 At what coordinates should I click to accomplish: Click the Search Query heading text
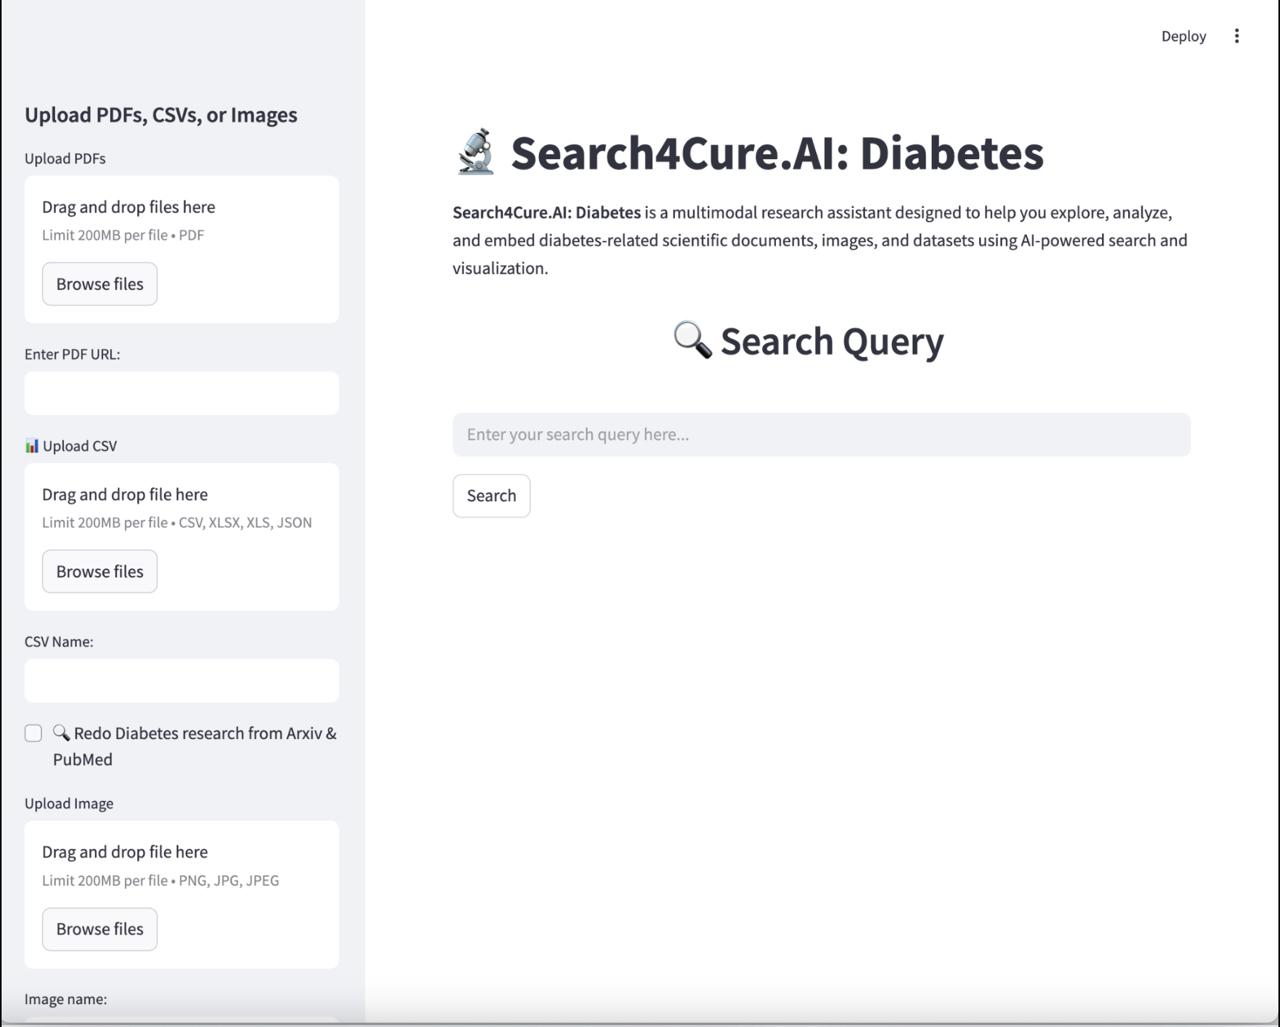click(831, 341)
